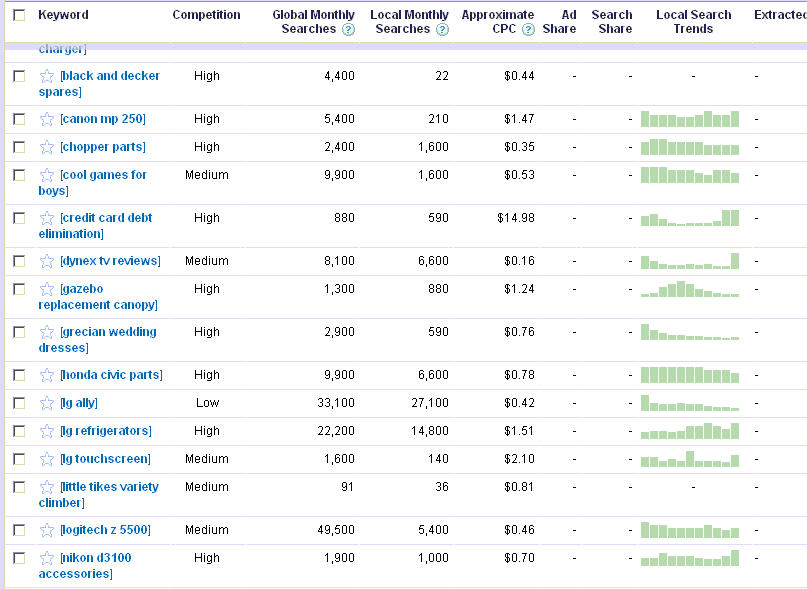Screen dimensions: 807x589
Task: Sort by the Competition column header
Action: tap(206, 15)
